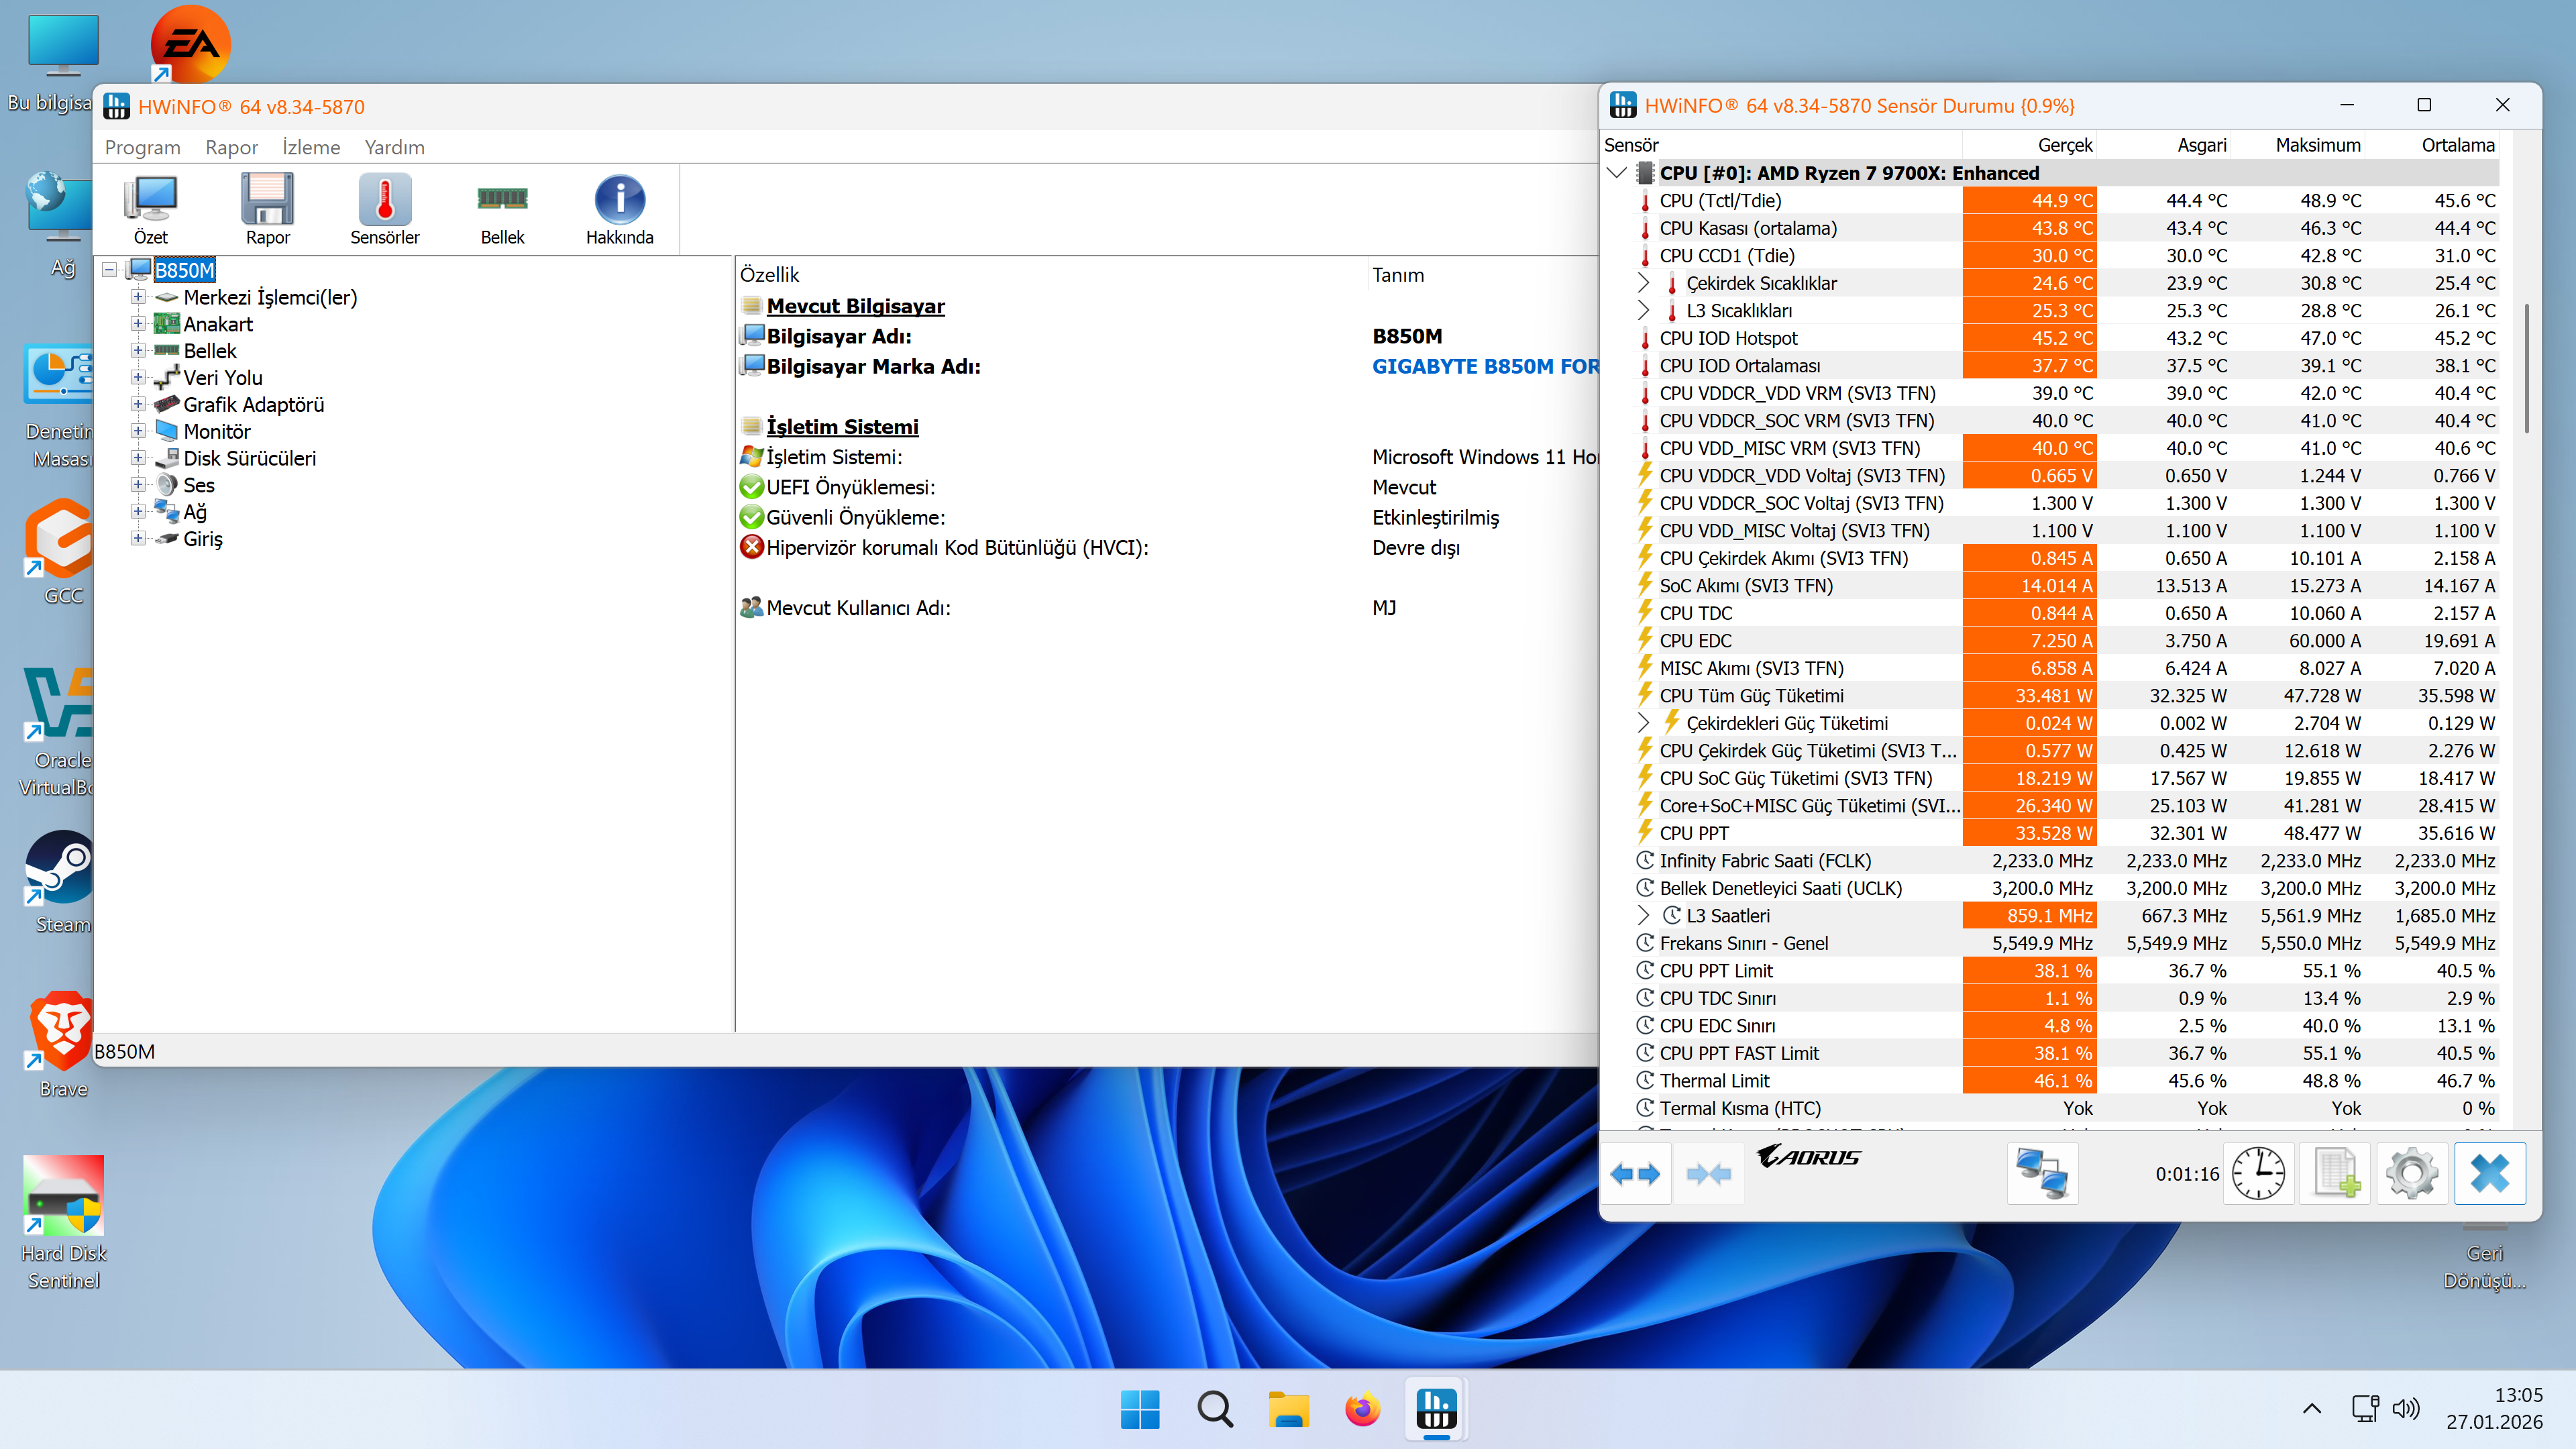This screenshot has width=2576, height=1449.
Task: Expand Çekirdekleri Güç Tüketimi sensor row
Action: [x=1643, y=723]
